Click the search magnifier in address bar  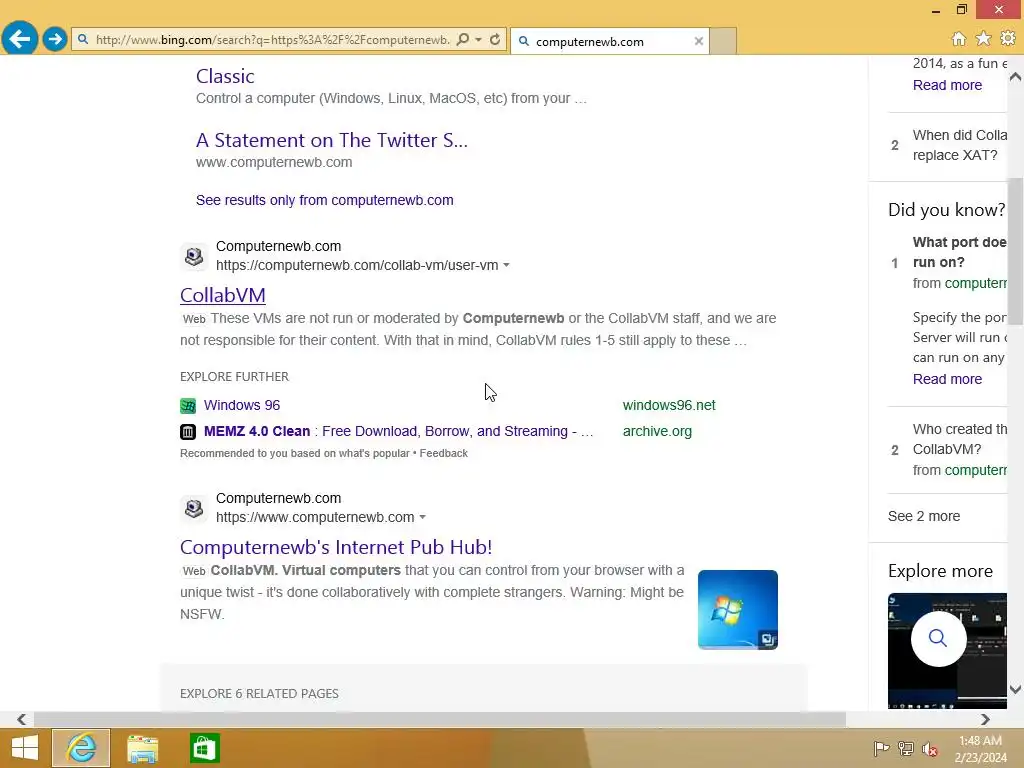tap(463, 39)
